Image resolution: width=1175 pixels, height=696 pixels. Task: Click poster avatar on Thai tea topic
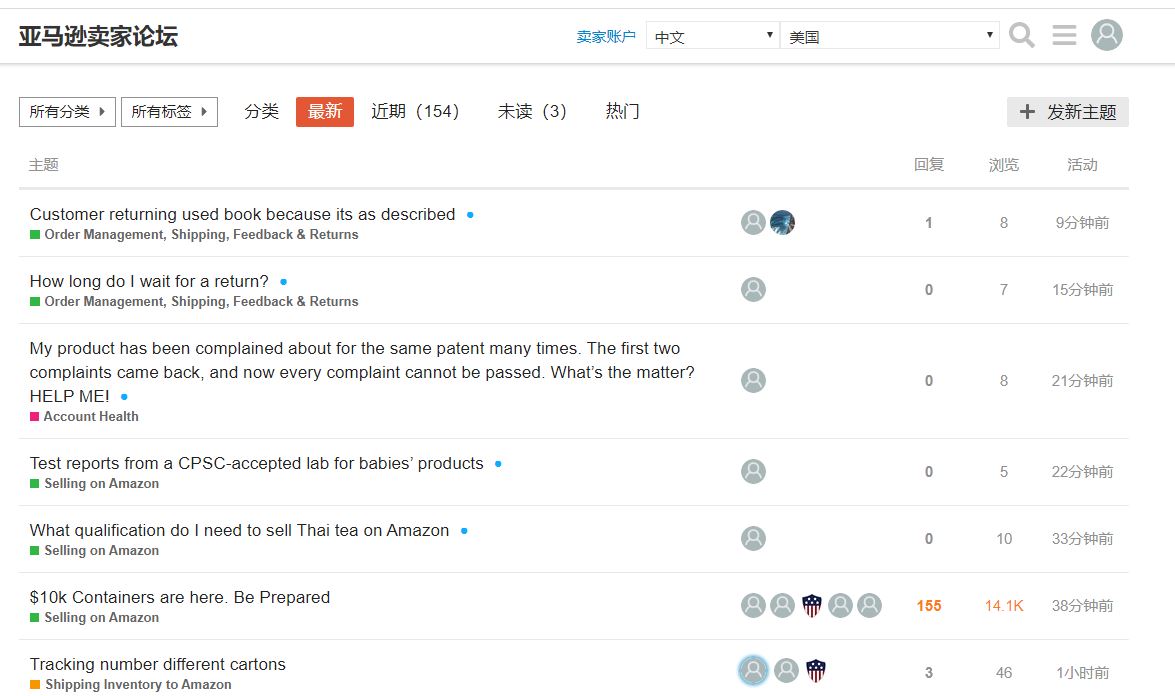[x=753, y=539]
